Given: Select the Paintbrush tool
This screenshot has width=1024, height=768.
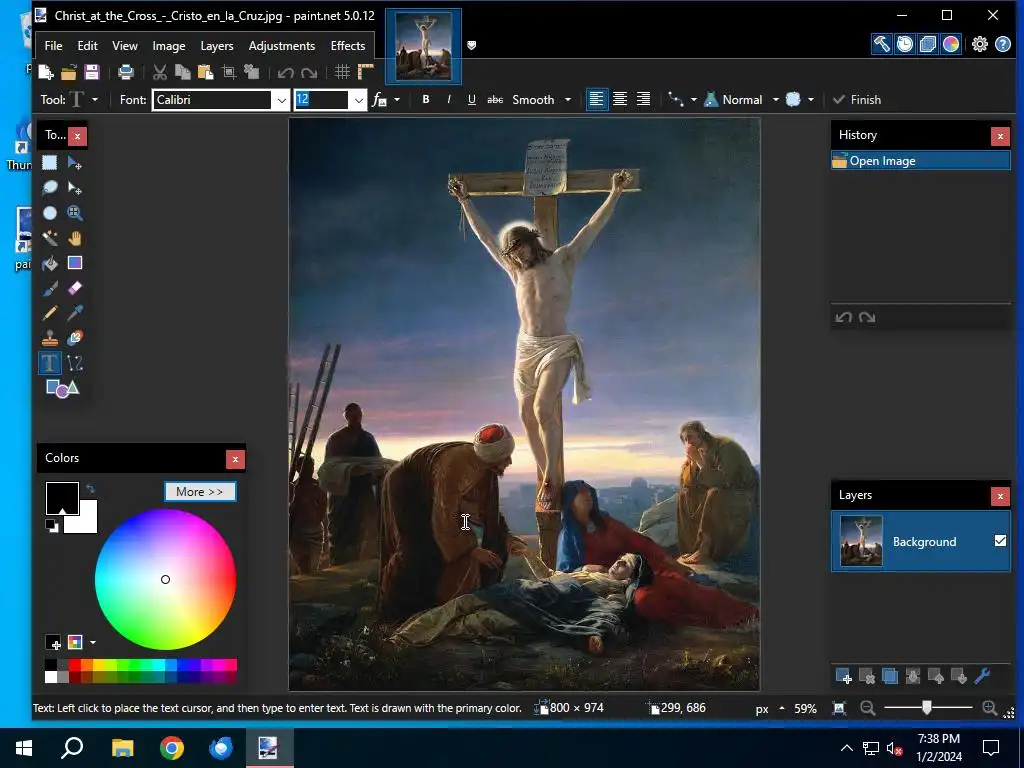Looking at the screenshot, I should (50, 287).
